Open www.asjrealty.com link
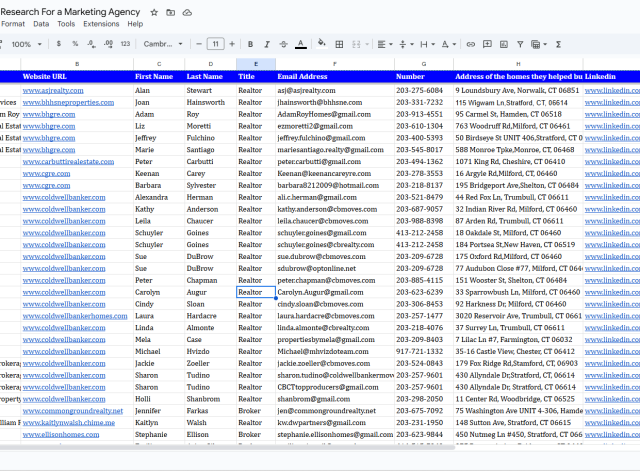640x471 pixels. [x=53, y=90]
